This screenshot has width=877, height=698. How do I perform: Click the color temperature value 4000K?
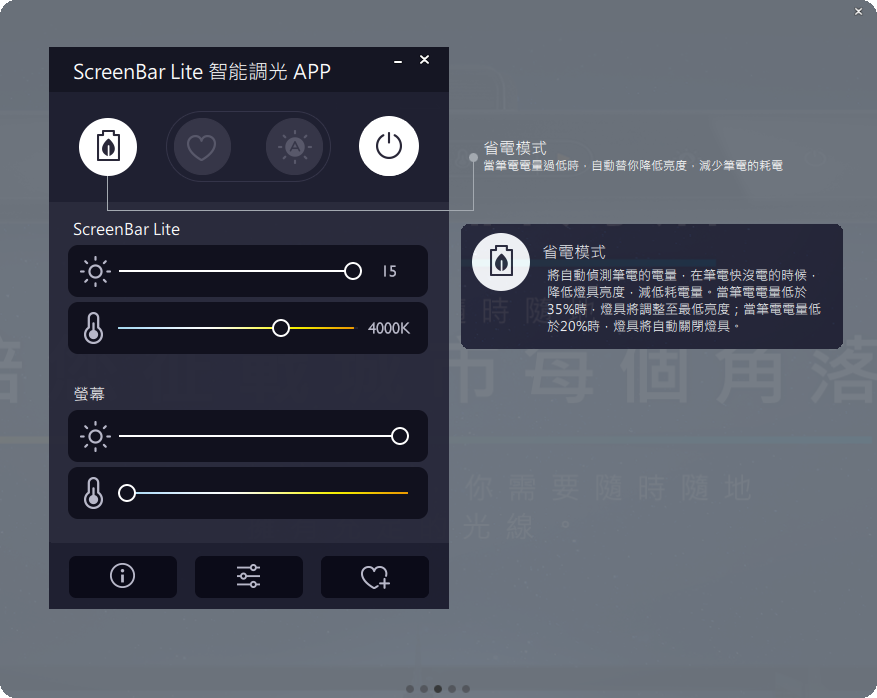[389, 328]
